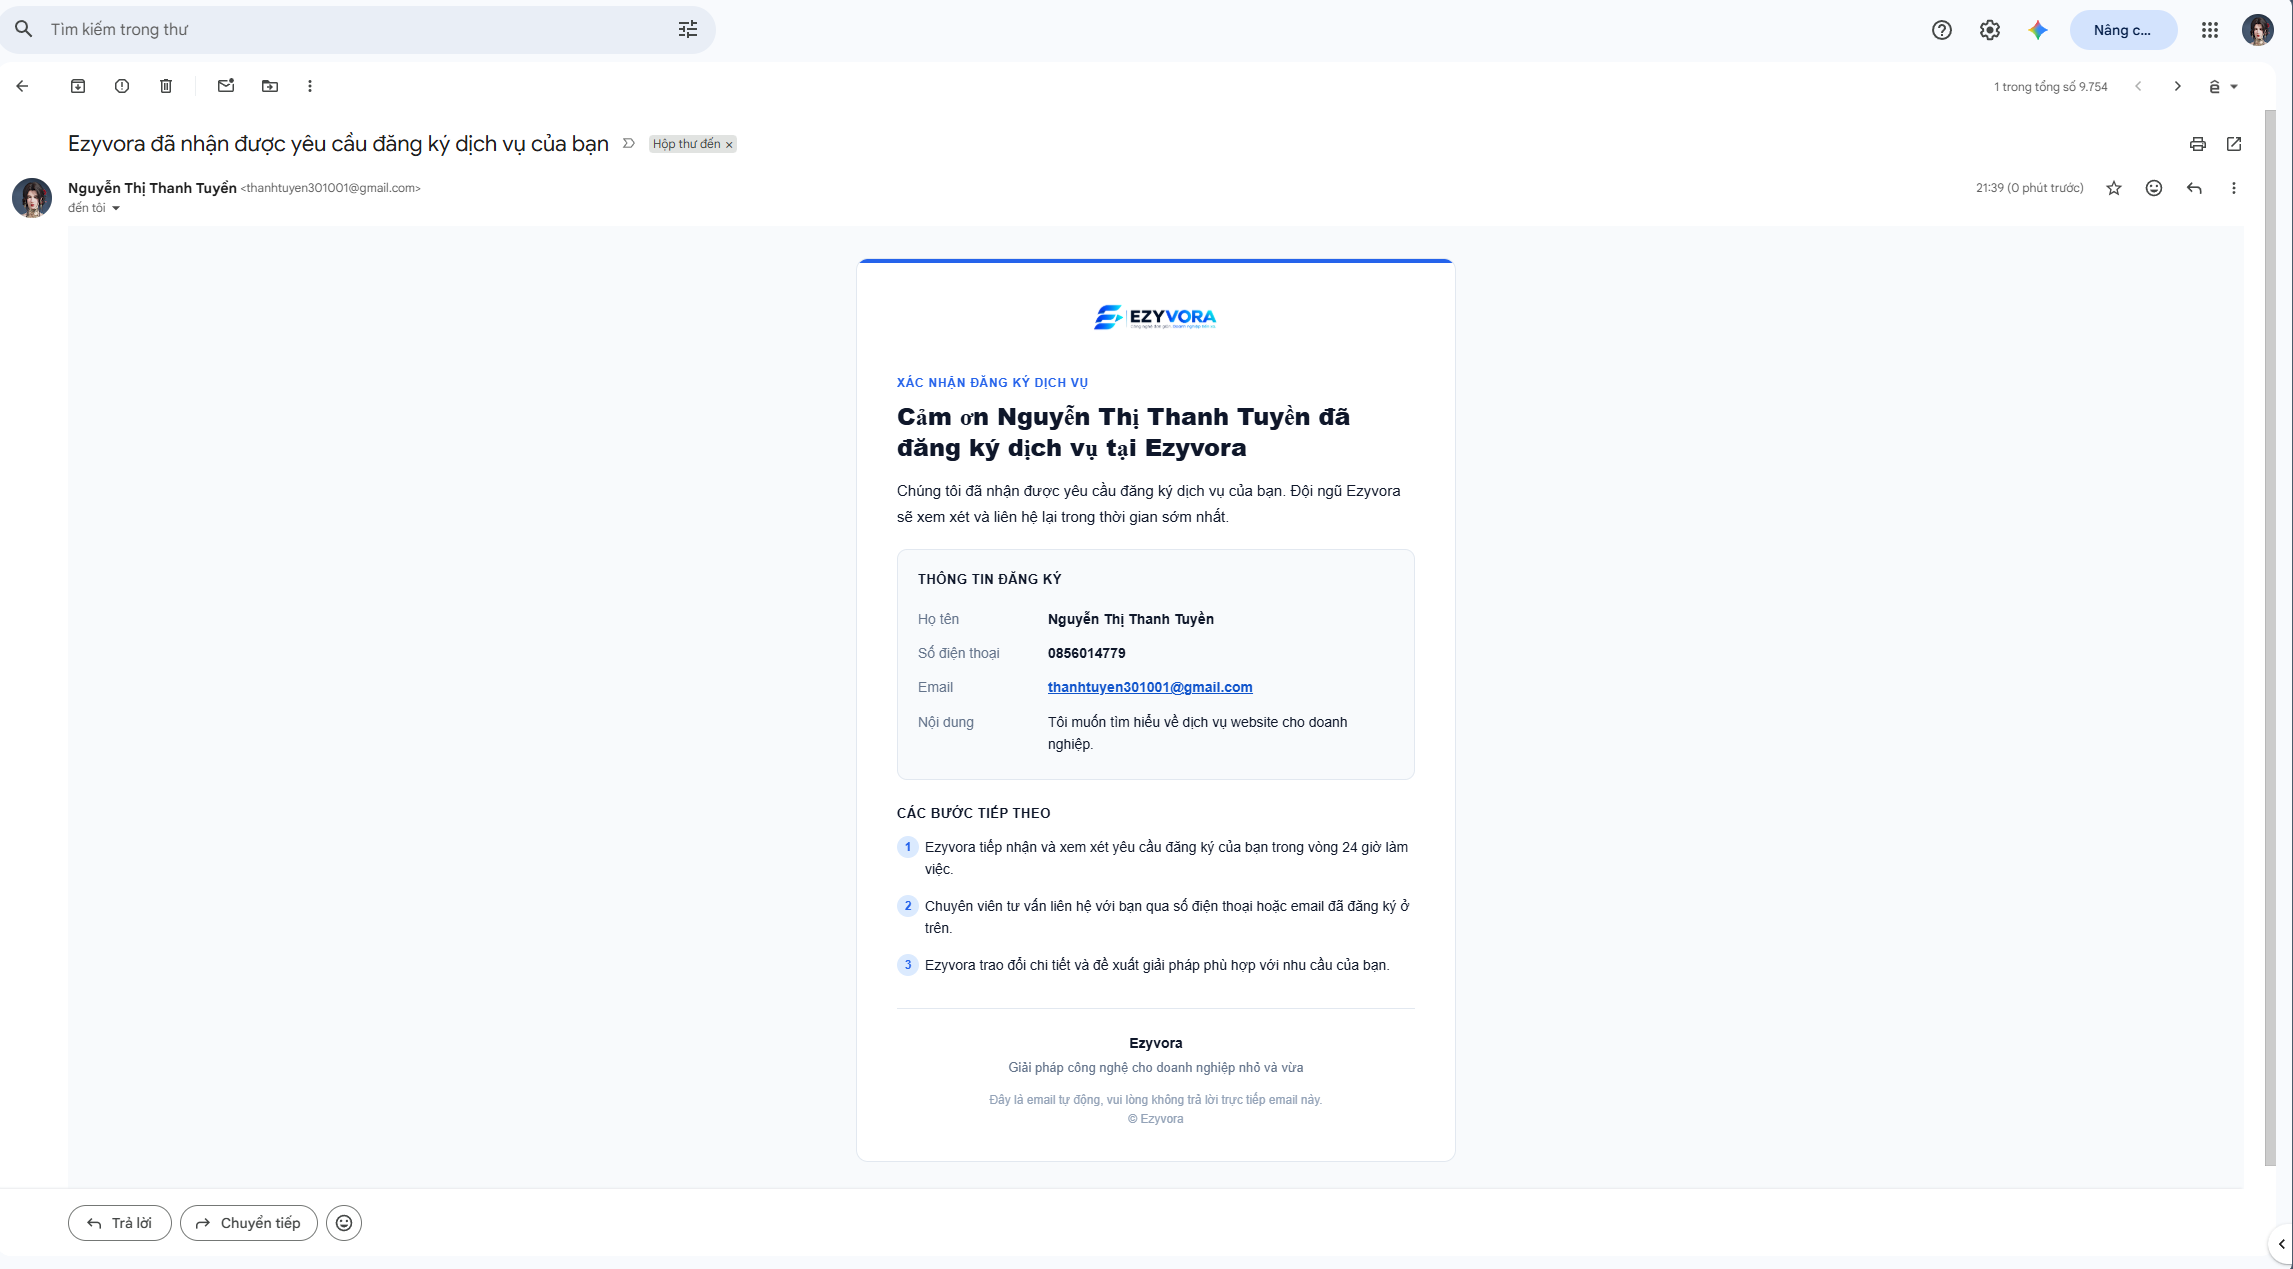
Task: Click the 'CÁC BƯỚC TIẾP THEO' heading
Action: pyautogui.click(x=974, y=813)
